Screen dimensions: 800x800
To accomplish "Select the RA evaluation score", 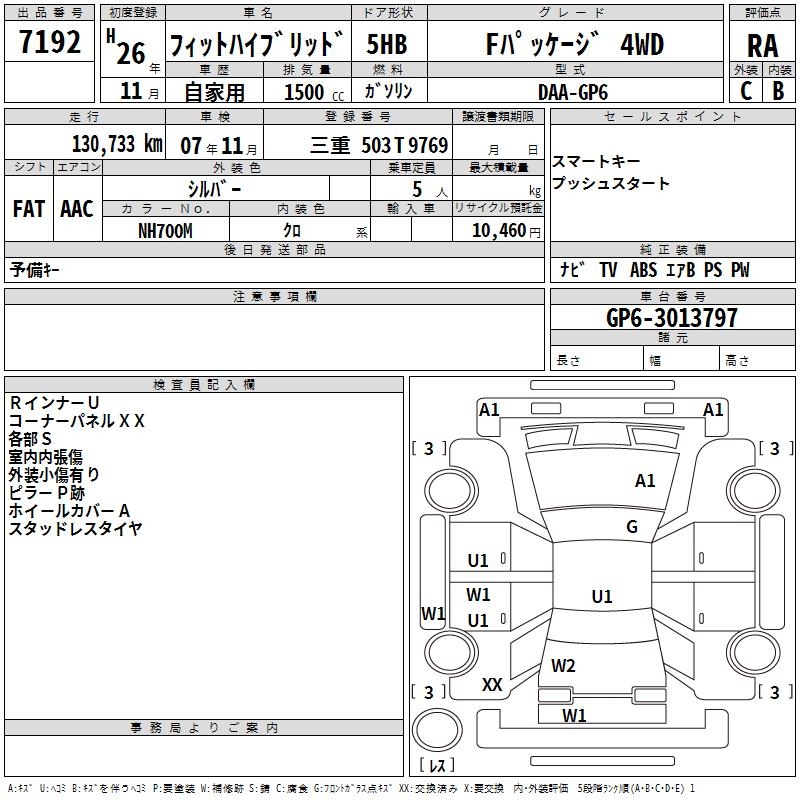I will pyautogui.click(x=762, y=45).
